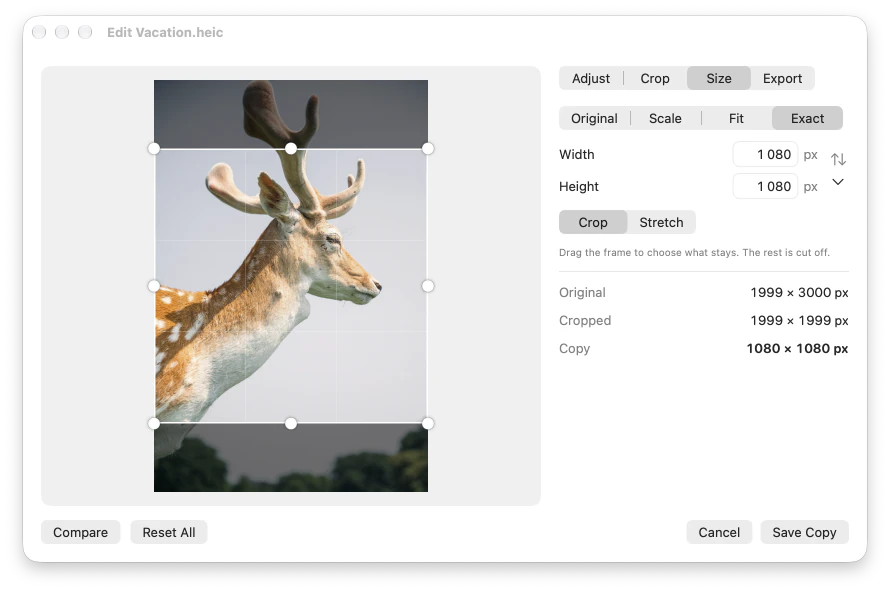Viewport: 890px width, 592px height.
Task: Click left-middle crop frame handle
Action: click(x=154, y=285)
